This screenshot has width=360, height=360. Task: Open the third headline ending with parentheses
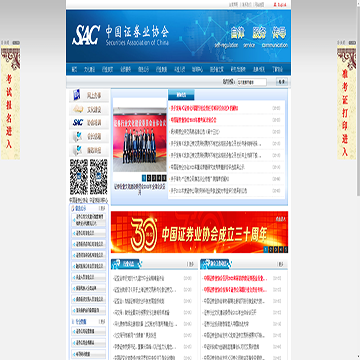(195, 132)
